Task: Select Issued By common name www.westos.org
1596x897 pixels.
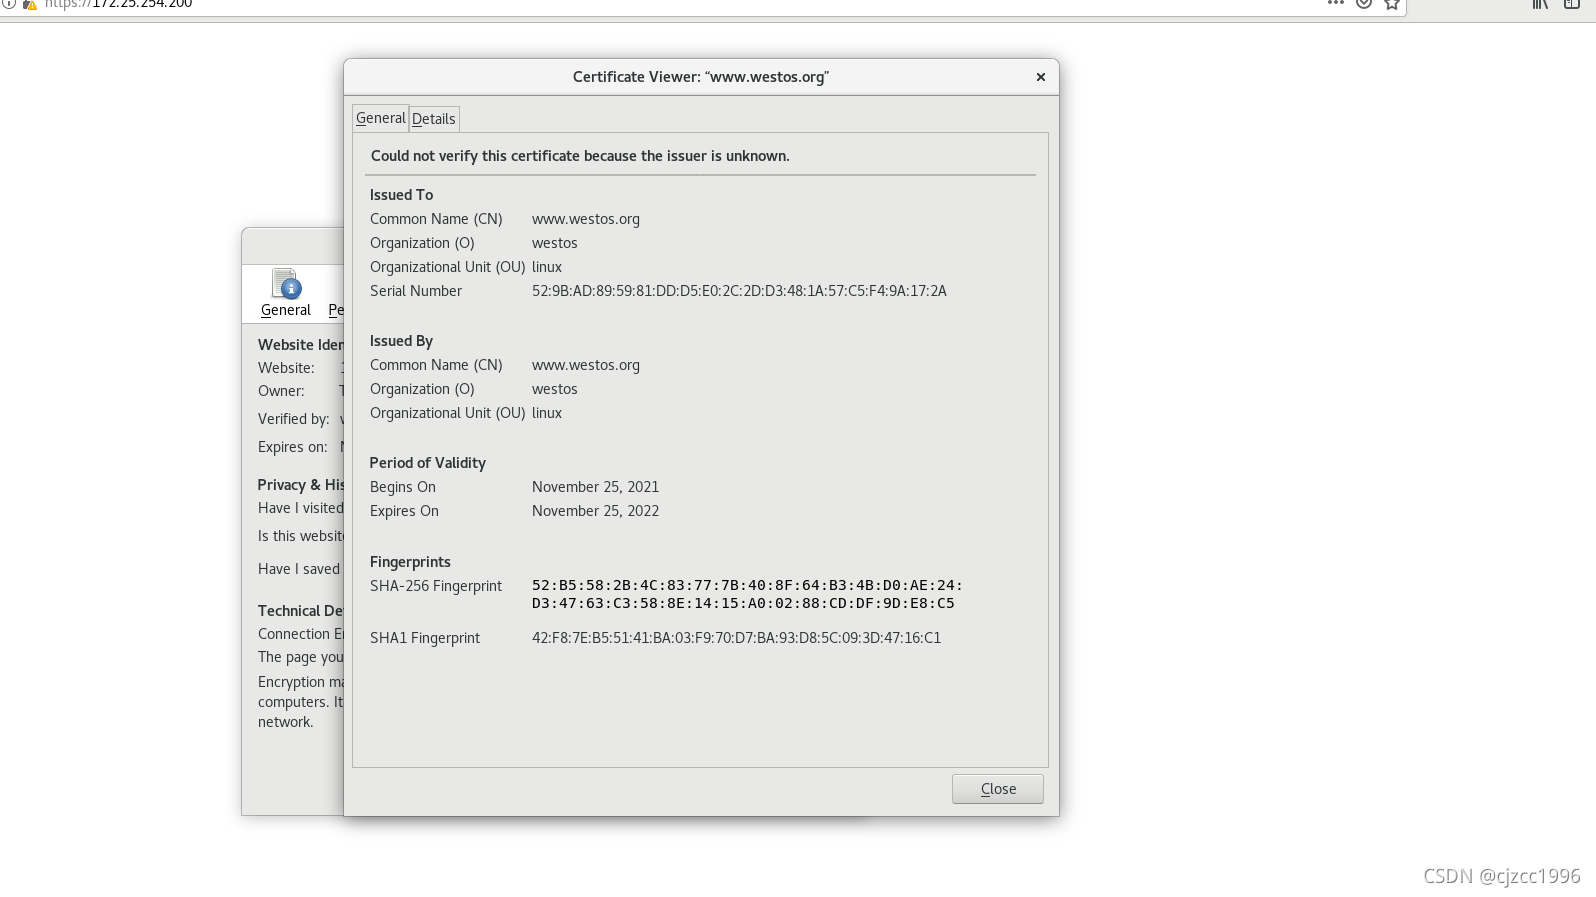Action: point(586,365)
